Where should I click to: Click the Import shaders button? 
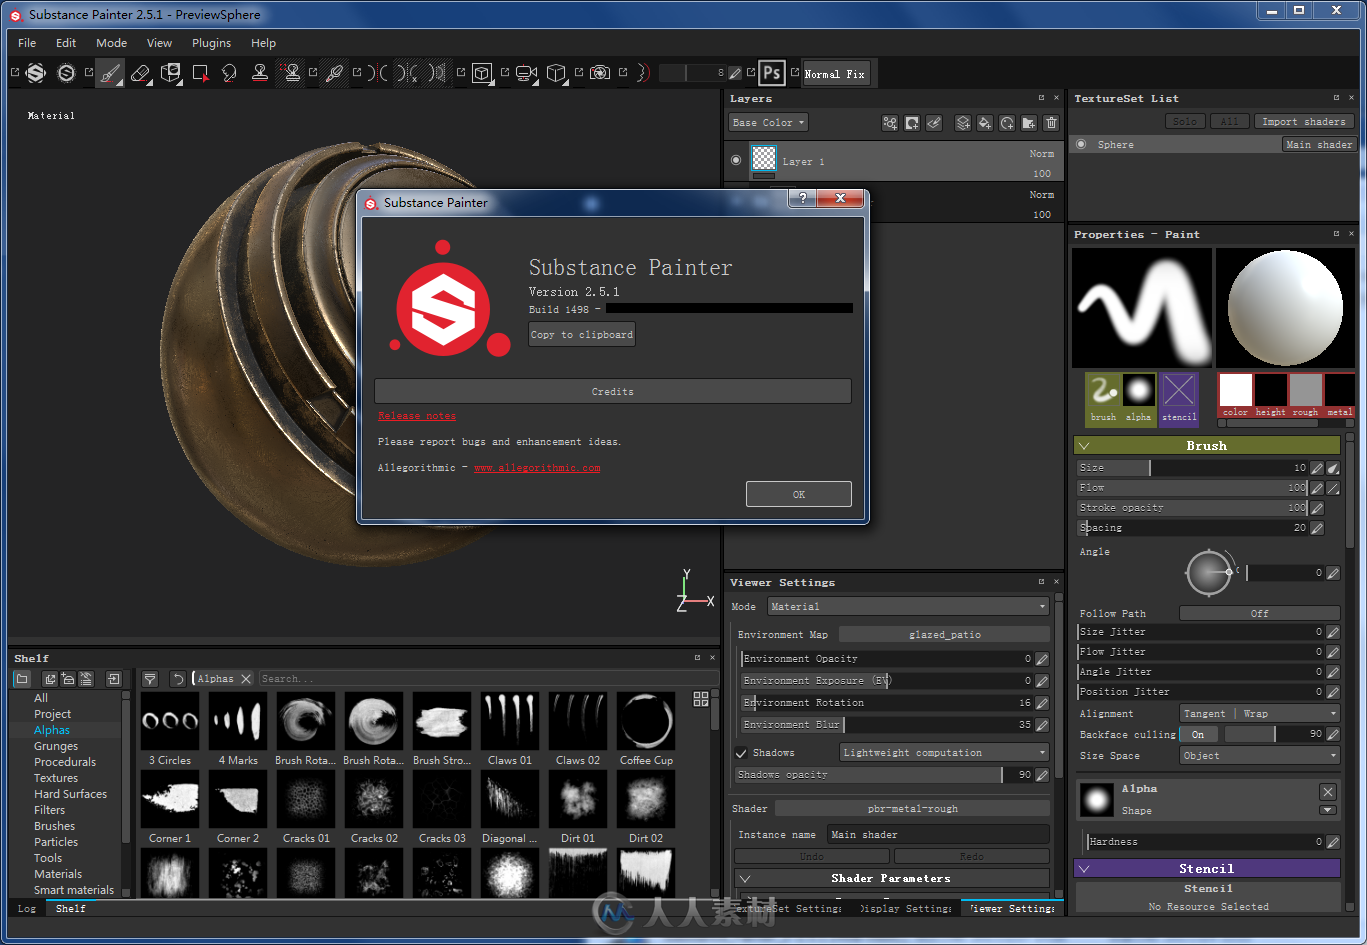[1303, 121]
